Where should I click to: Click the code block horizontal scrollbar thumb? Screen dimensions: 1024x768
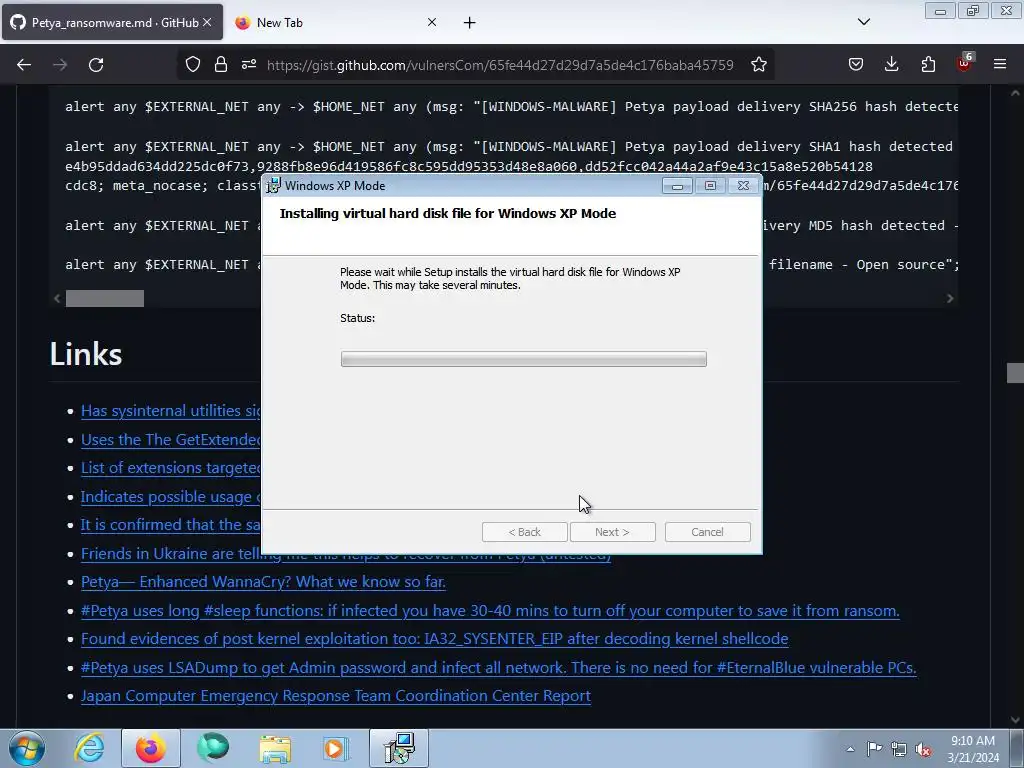coord(104,298)
